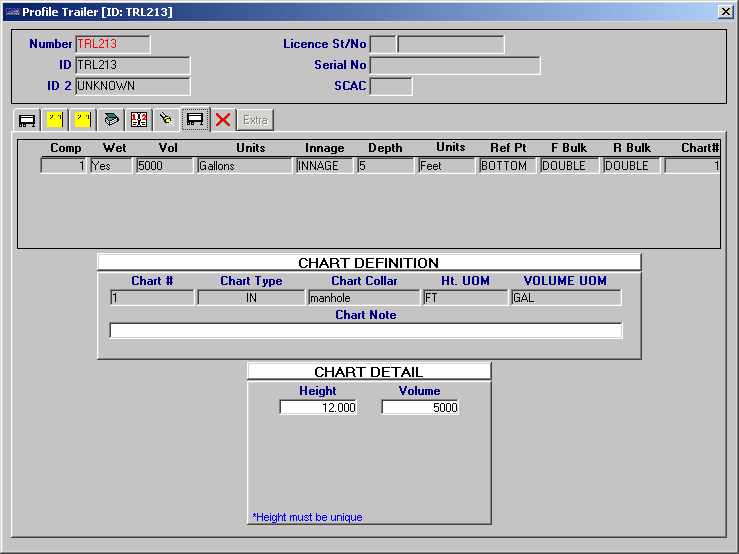Click the Vol column header

168,148
